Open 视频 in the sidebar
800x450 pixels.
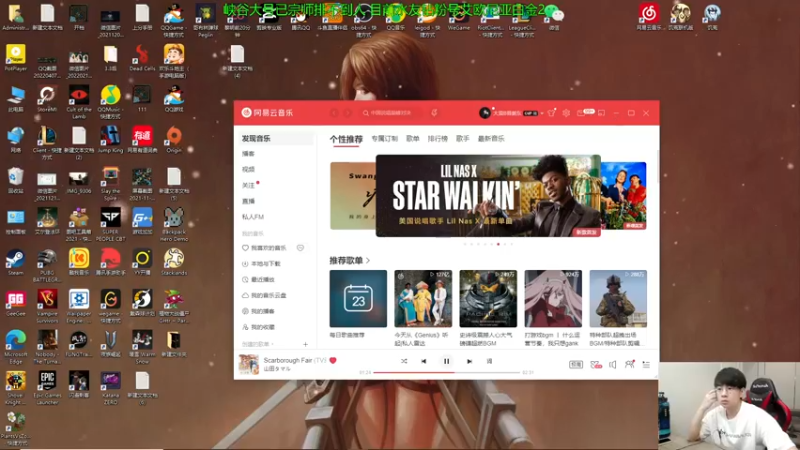[248, 169]
